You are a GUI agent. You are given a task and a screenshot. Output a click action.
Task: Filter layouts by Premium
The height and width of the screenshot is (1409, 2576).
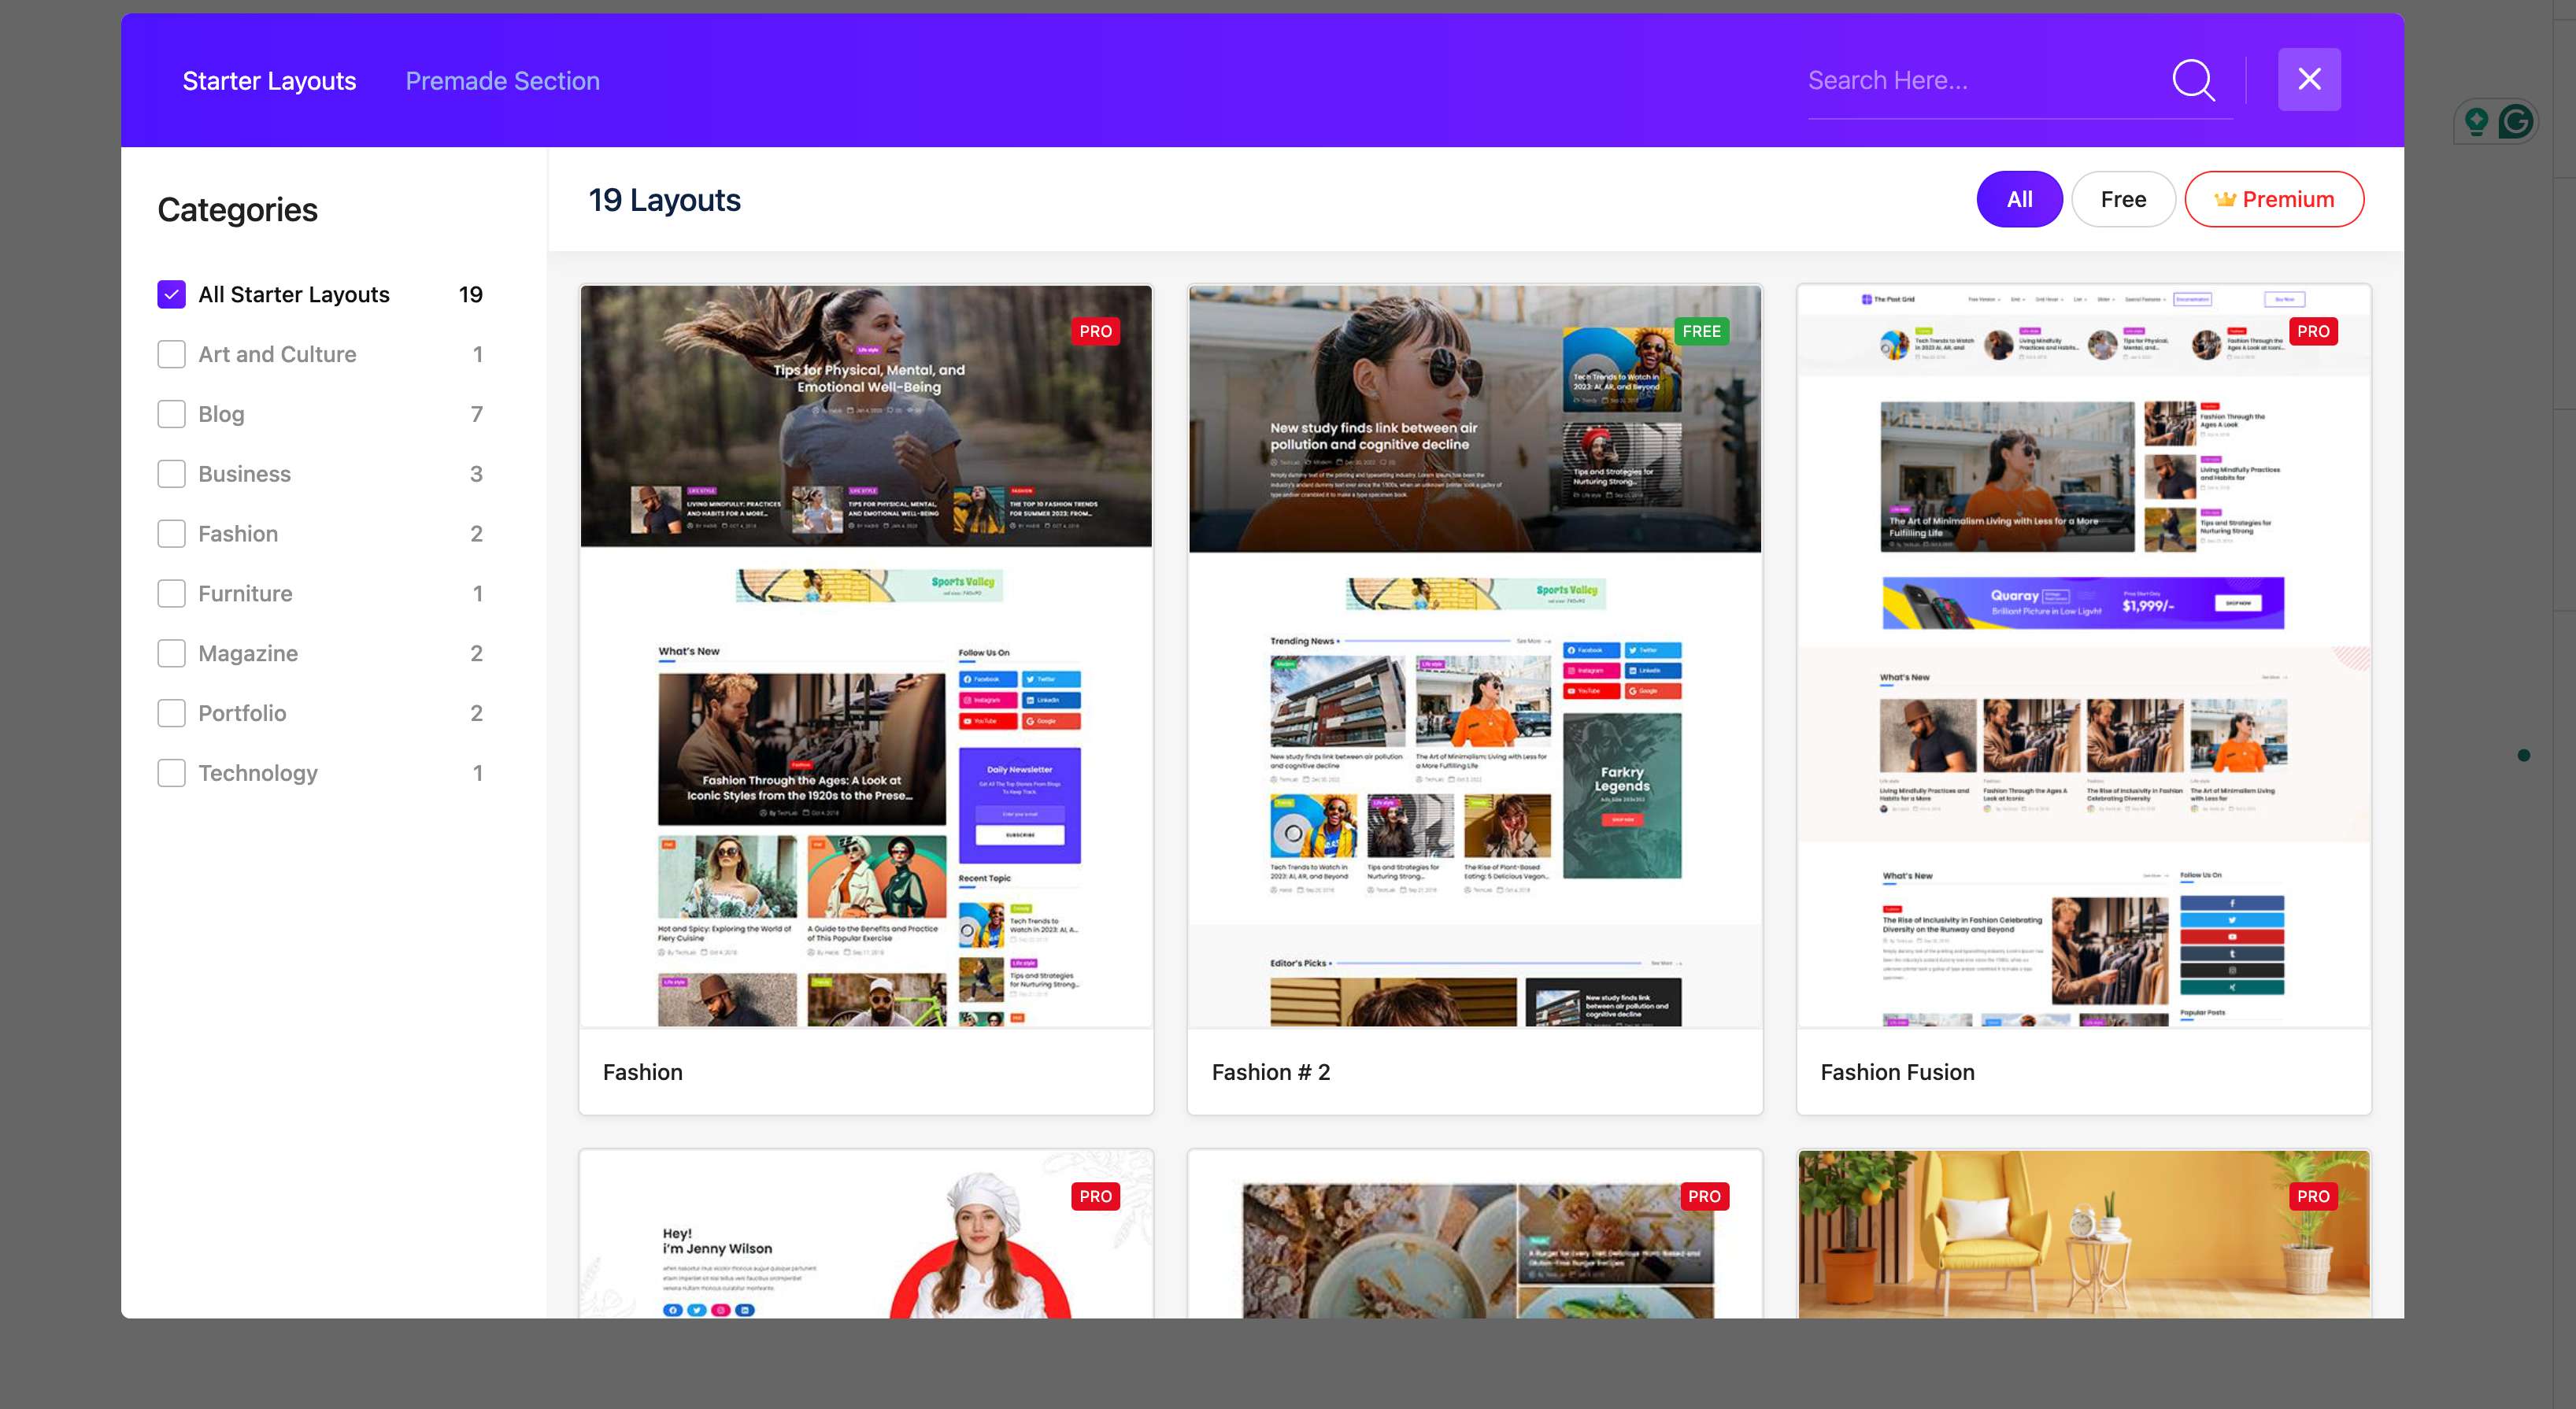pyautogui.click(x=2274, y=199)
